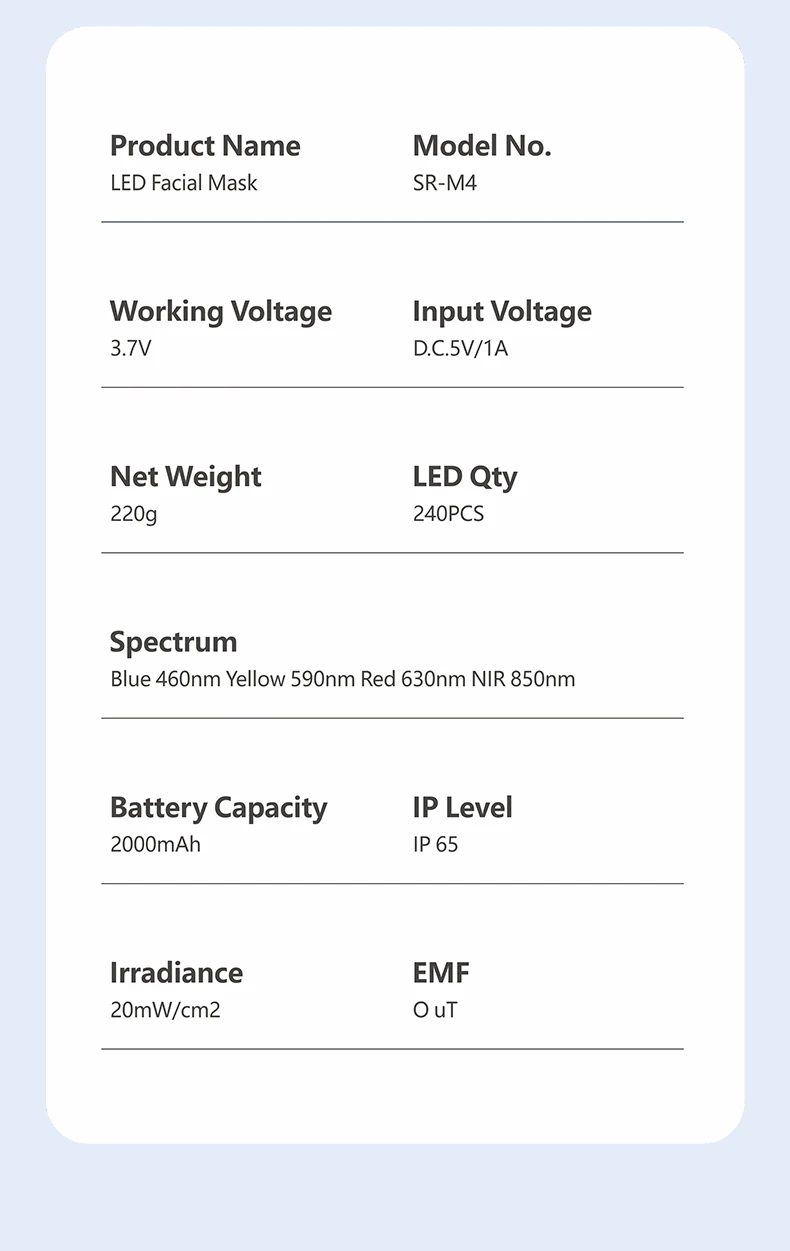Select the 3.7V value
The image size is (790, 1251).
[131, 349]
